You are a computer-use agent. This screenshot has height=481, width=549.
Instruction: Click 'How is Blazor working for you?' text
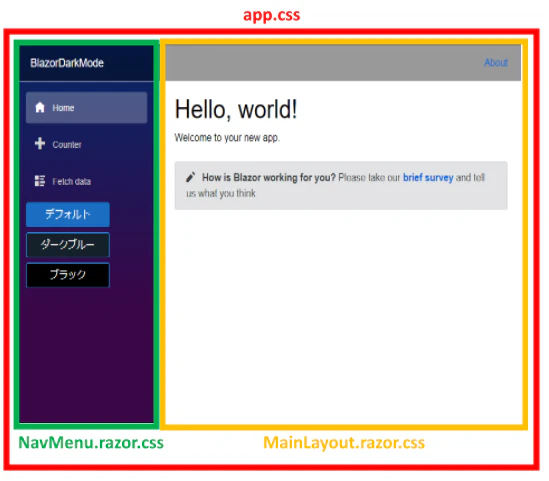269,177
